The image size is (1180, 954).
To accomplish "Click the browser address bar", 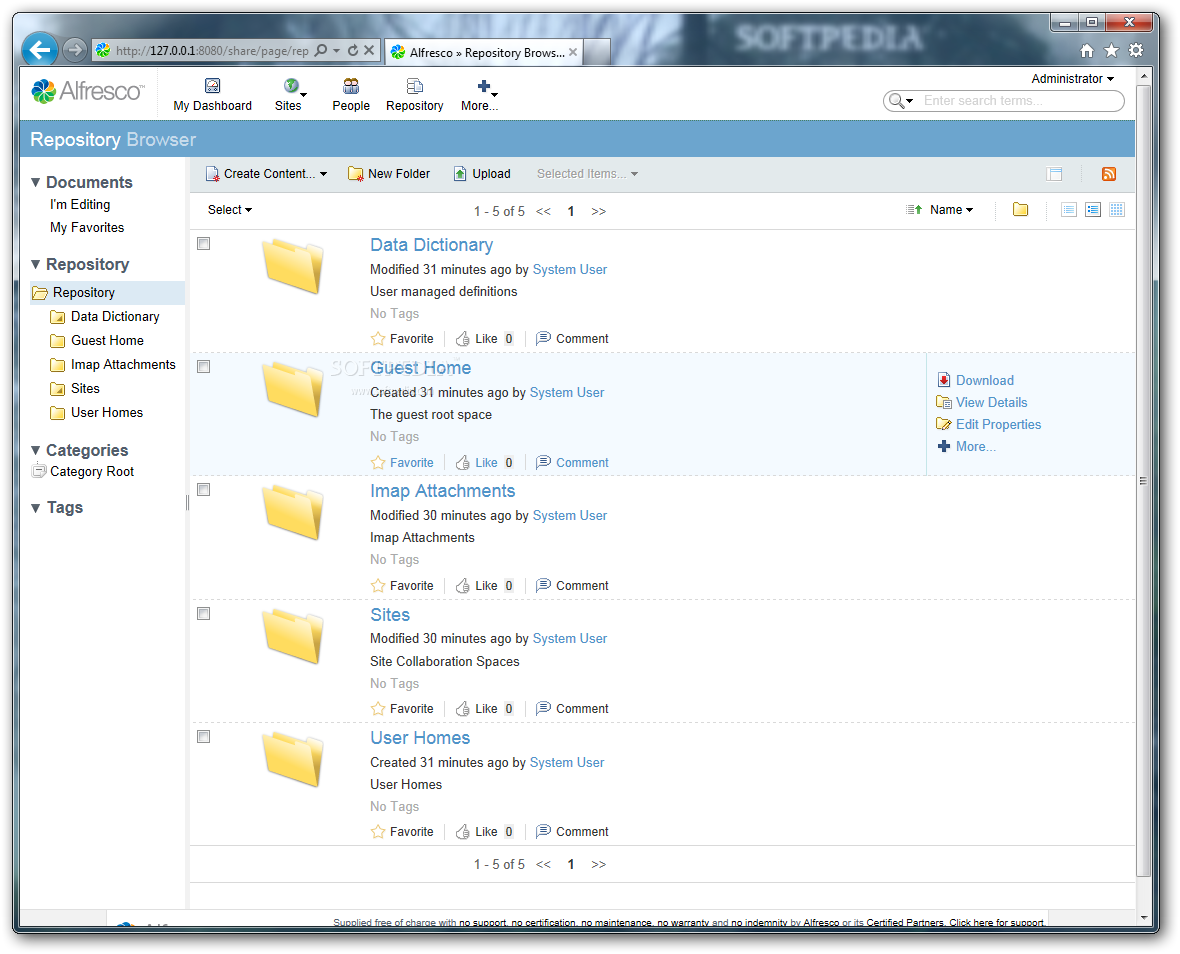I will [x=212, y=50].
